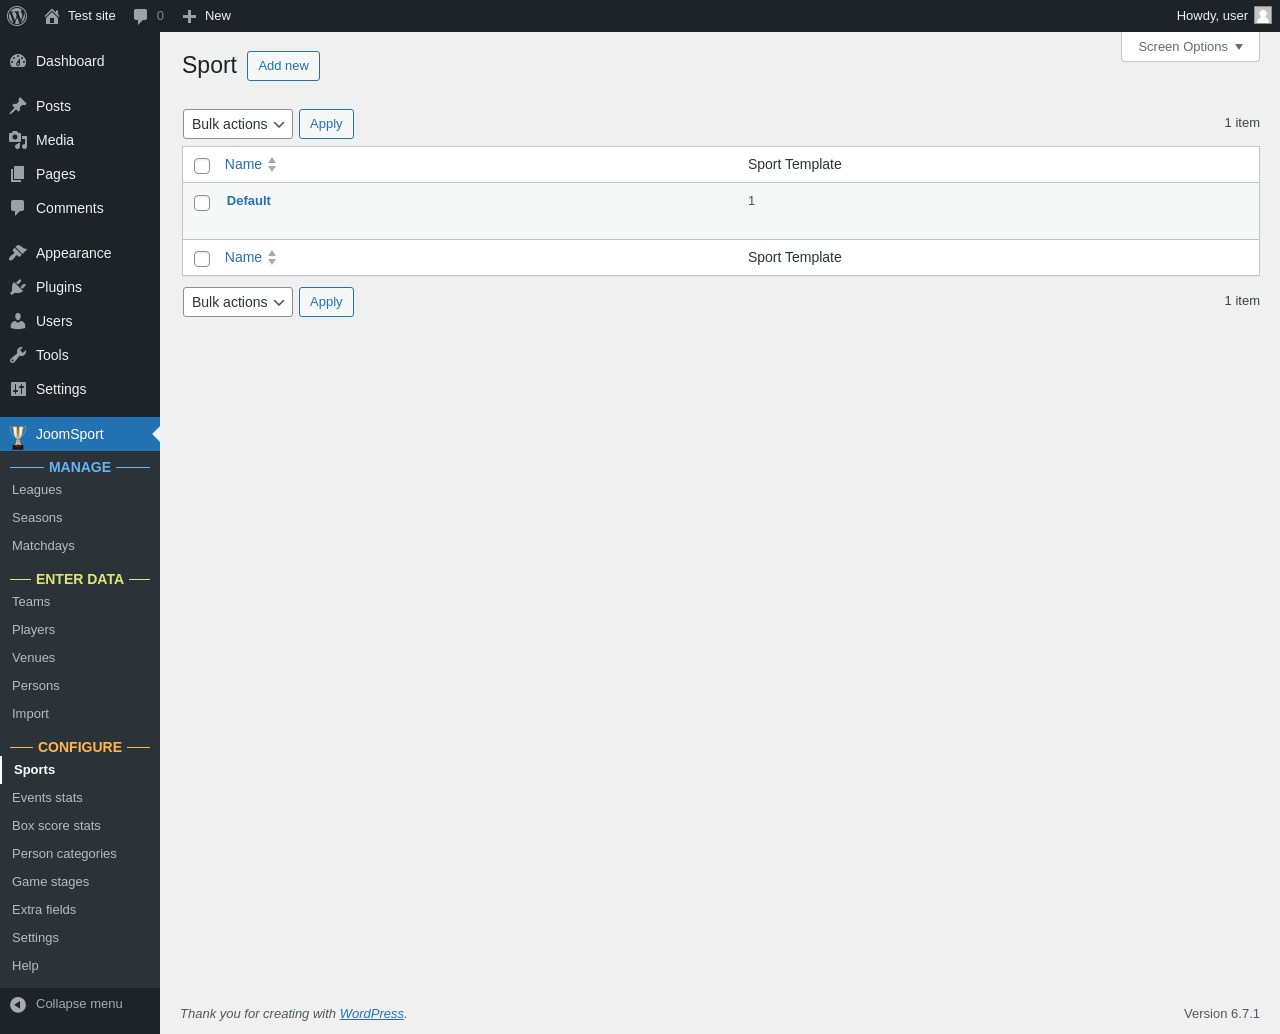Screen dimensions: 1280x1034
Task: Select Sports menu item
Action: 35,770
